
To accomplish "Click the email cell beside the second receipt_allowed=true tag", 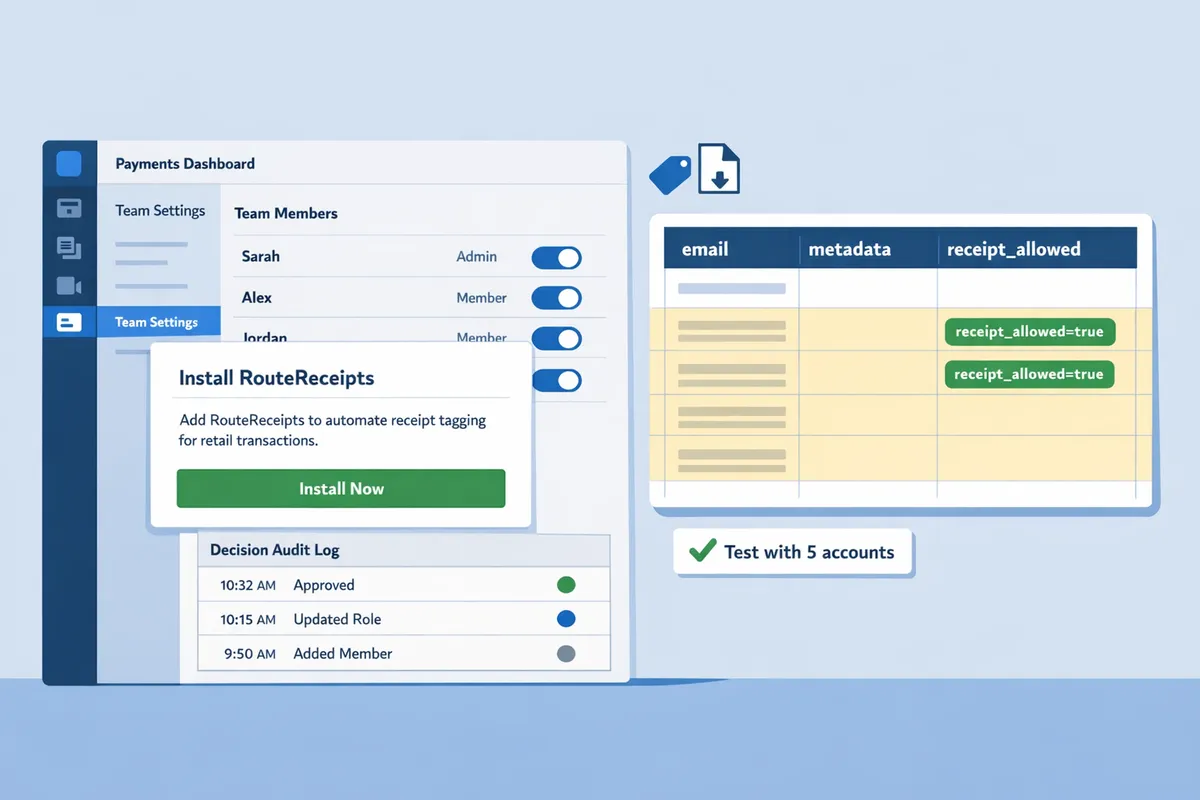I will pyautogui.click(x=732, y=373).
